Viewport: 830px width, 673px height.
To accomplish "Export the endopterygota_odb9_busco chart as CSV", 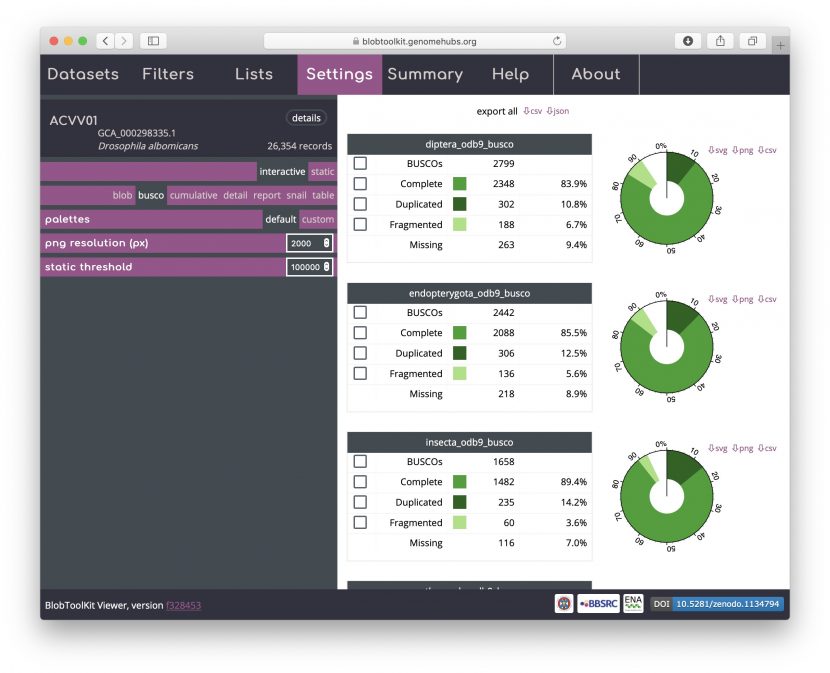I will coord(768,298).
